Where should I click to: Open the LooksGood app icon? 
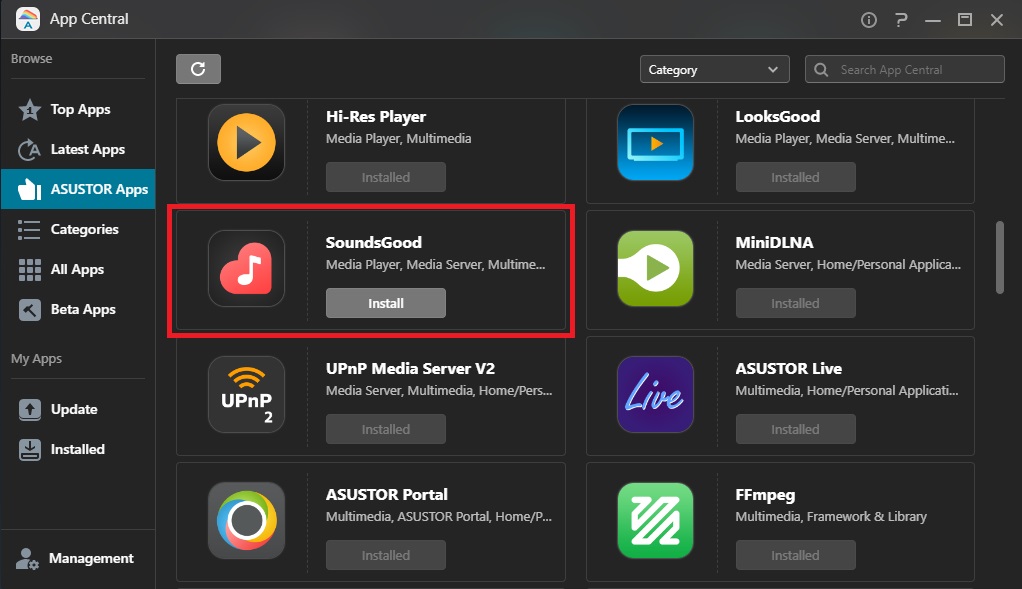655,142
